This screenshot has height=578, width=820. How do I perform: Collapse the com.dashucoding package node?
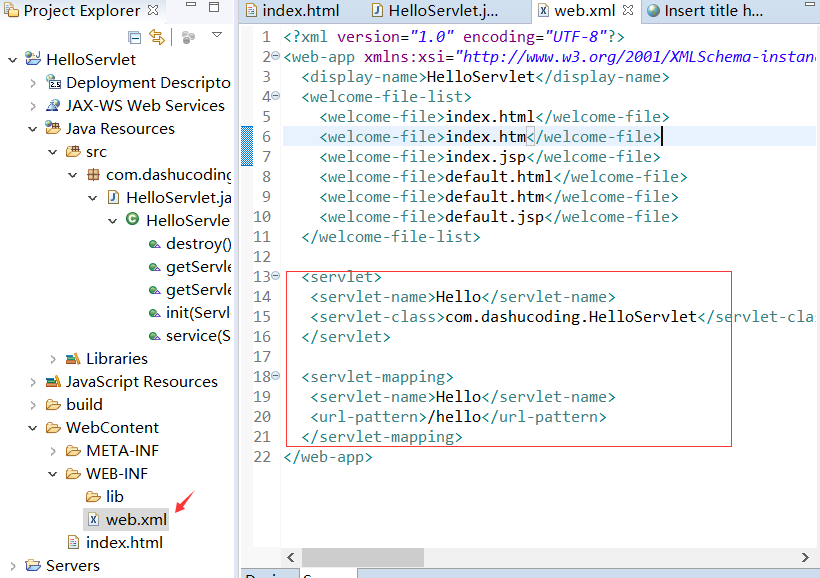pos(73,175)
